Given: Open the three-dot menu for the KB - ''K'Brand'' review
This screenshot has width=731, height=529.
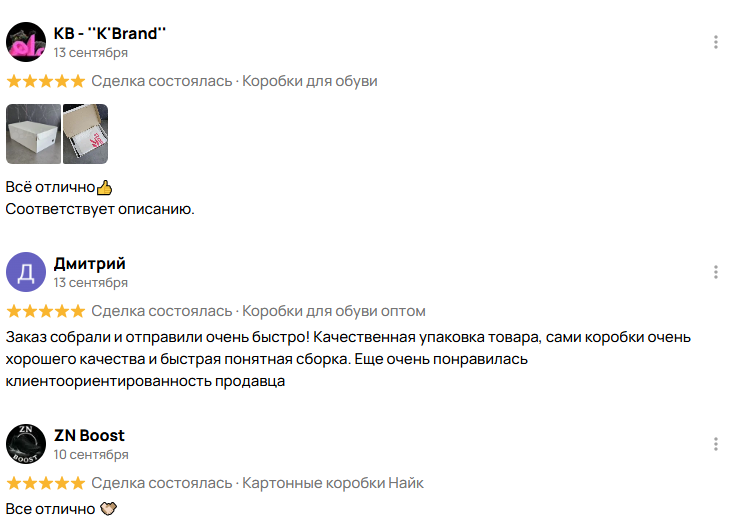Looking at the screenshot, I should pyautogui.click(x=715, y=42).
